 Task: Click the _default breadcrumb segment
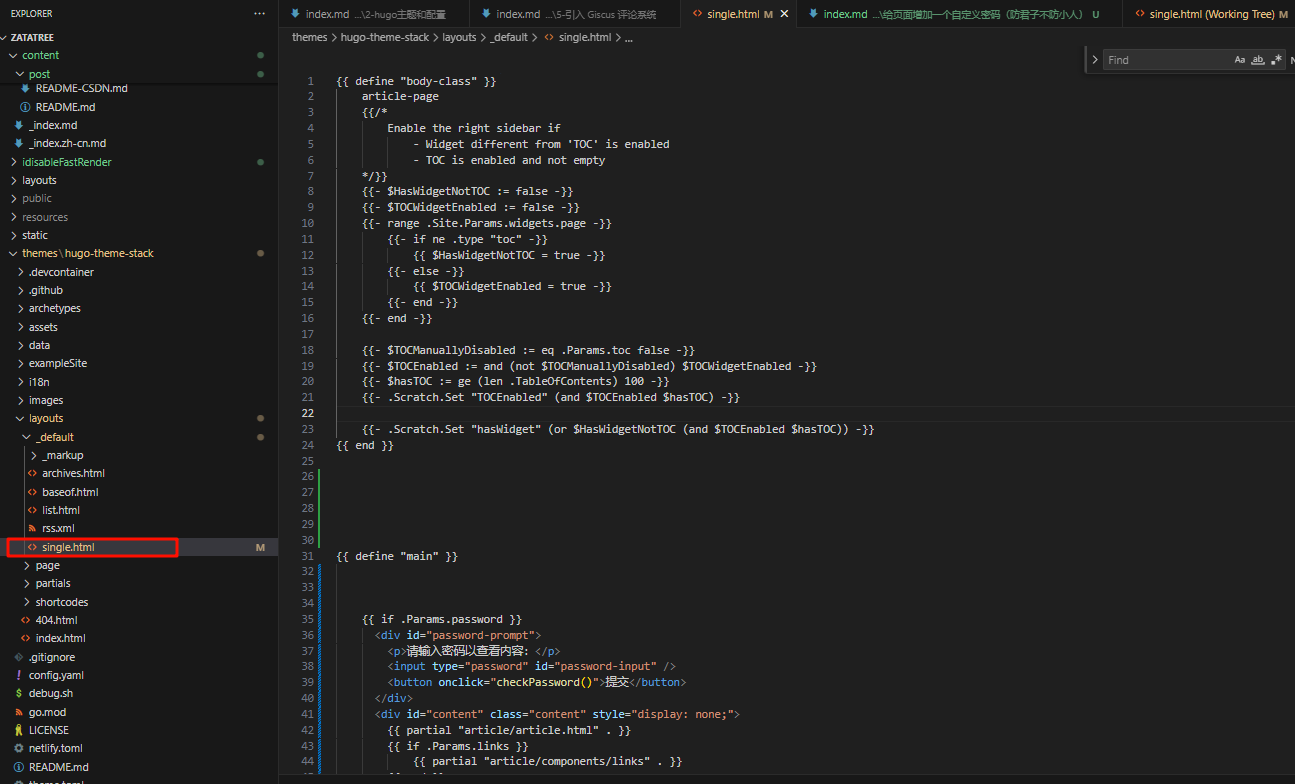[509, 37]
